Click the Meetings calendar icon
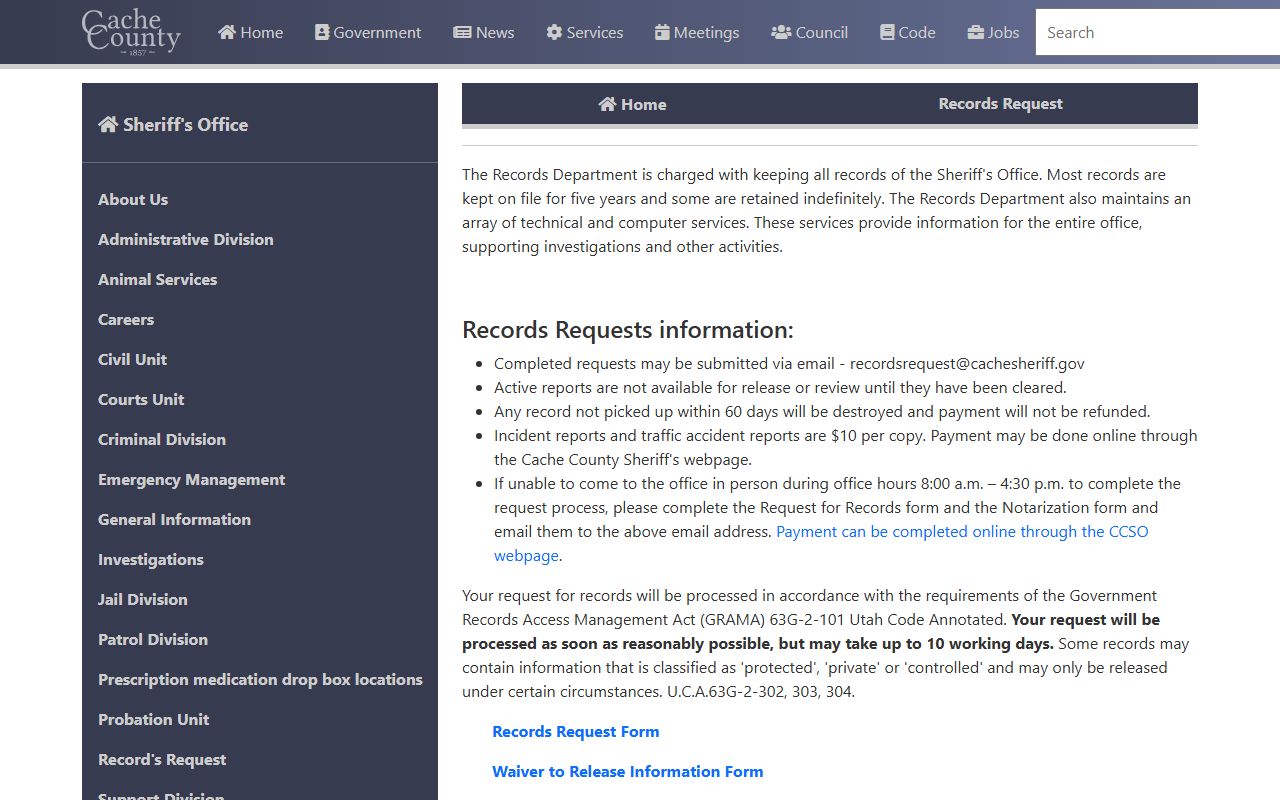This screenshot has width=1280, height=800. (x=662, y=32)
